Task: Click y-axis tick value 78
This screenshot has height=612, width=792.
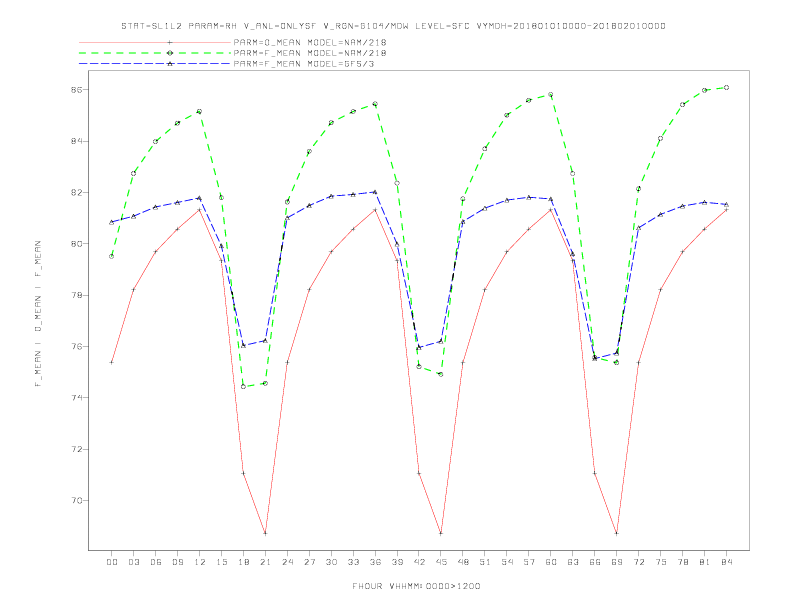Action: point(77,295)
